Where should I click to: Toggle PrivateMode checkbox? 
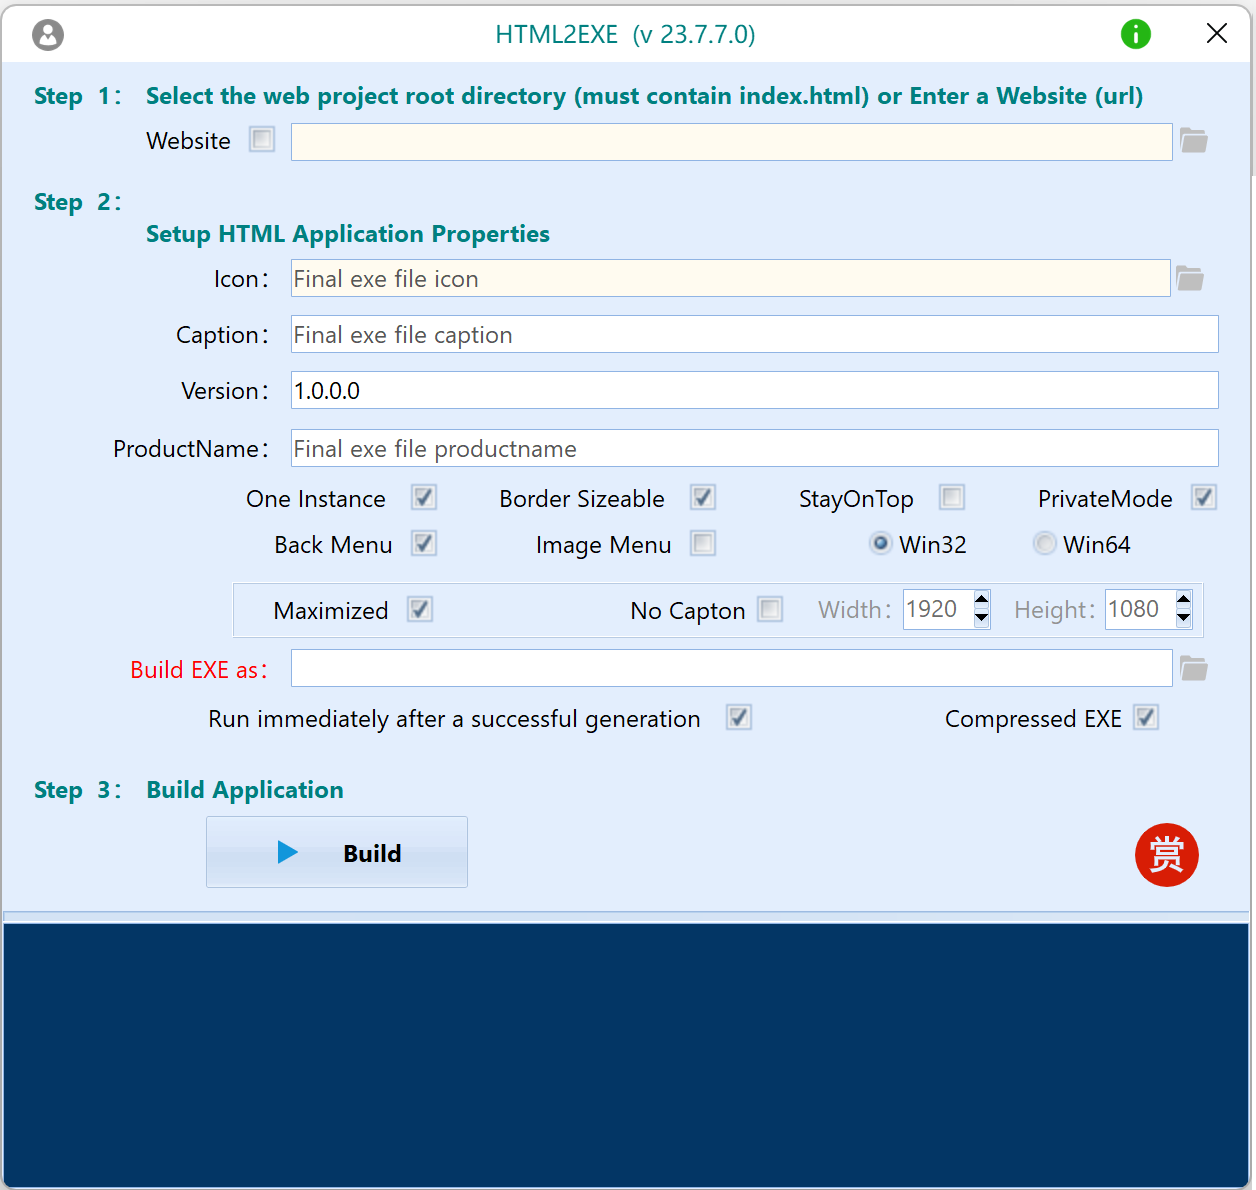tap(1204, 497)
